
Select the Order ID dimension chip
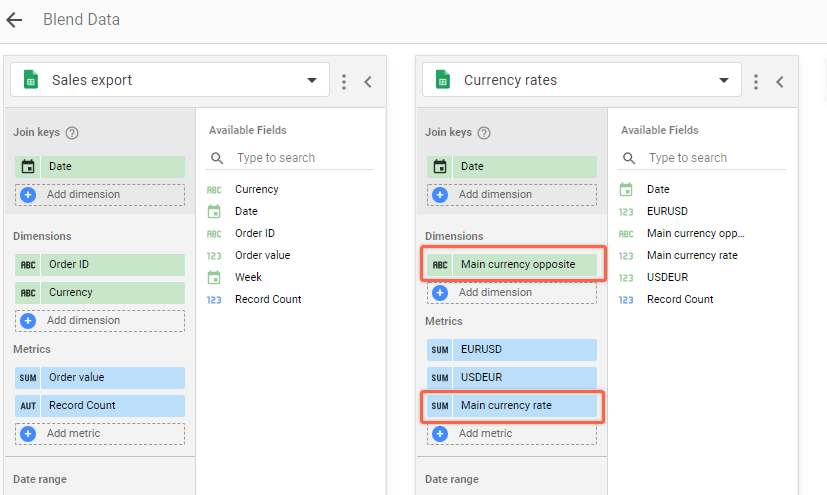coord(100,265)
